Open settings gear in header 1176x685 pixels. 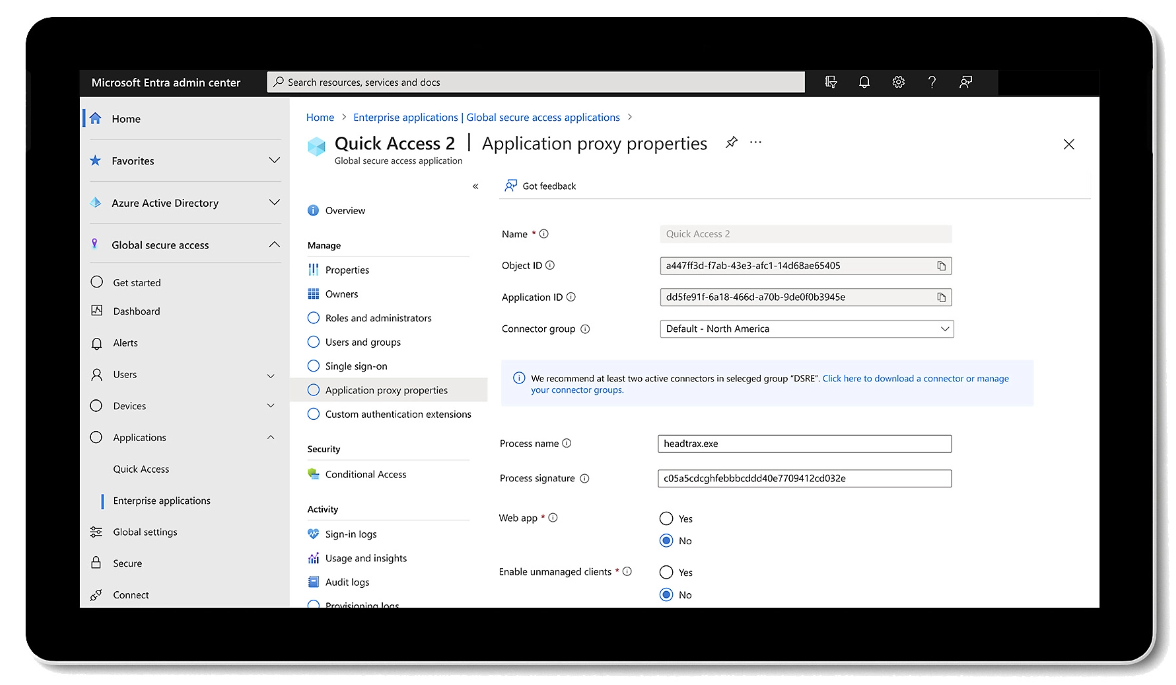(x=898, y=83)
